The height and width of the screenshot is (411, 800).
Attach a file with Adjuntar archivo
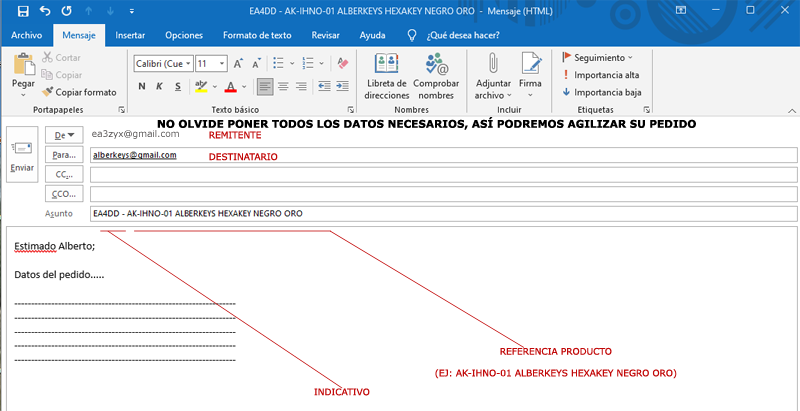493,75
